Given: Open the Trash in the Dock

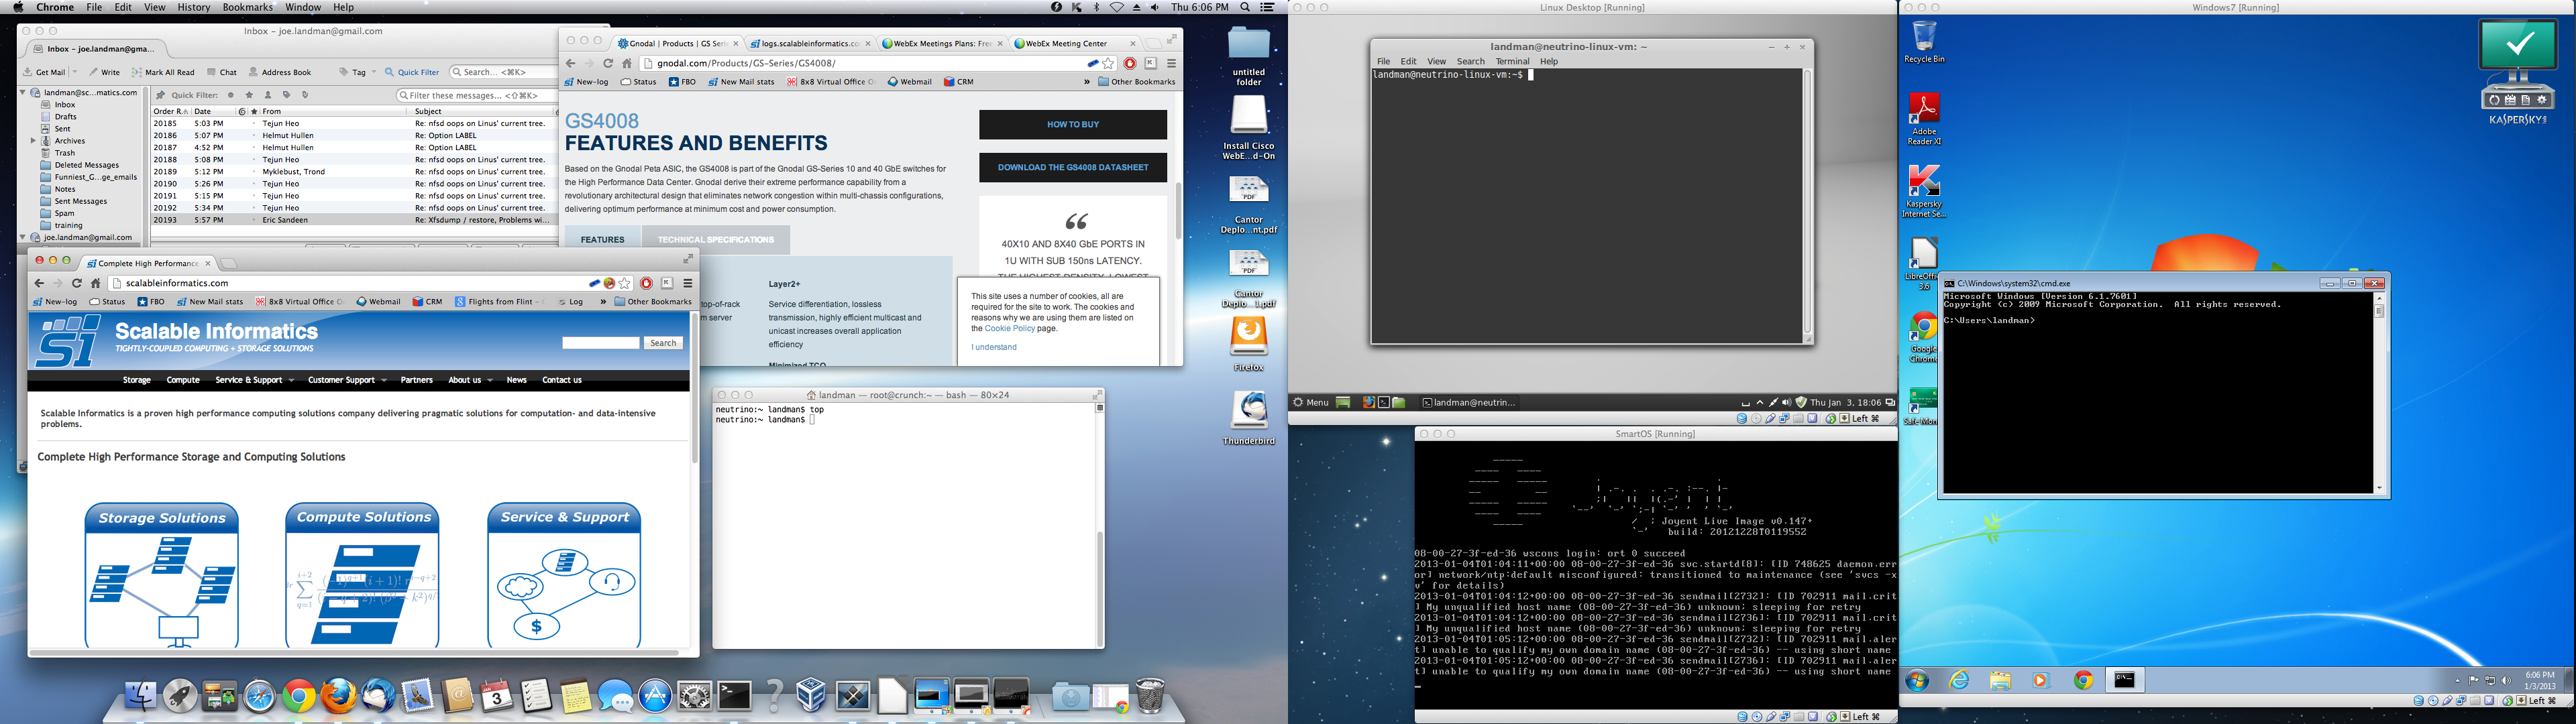Looking at the screenshot, I should point(1150,696).
